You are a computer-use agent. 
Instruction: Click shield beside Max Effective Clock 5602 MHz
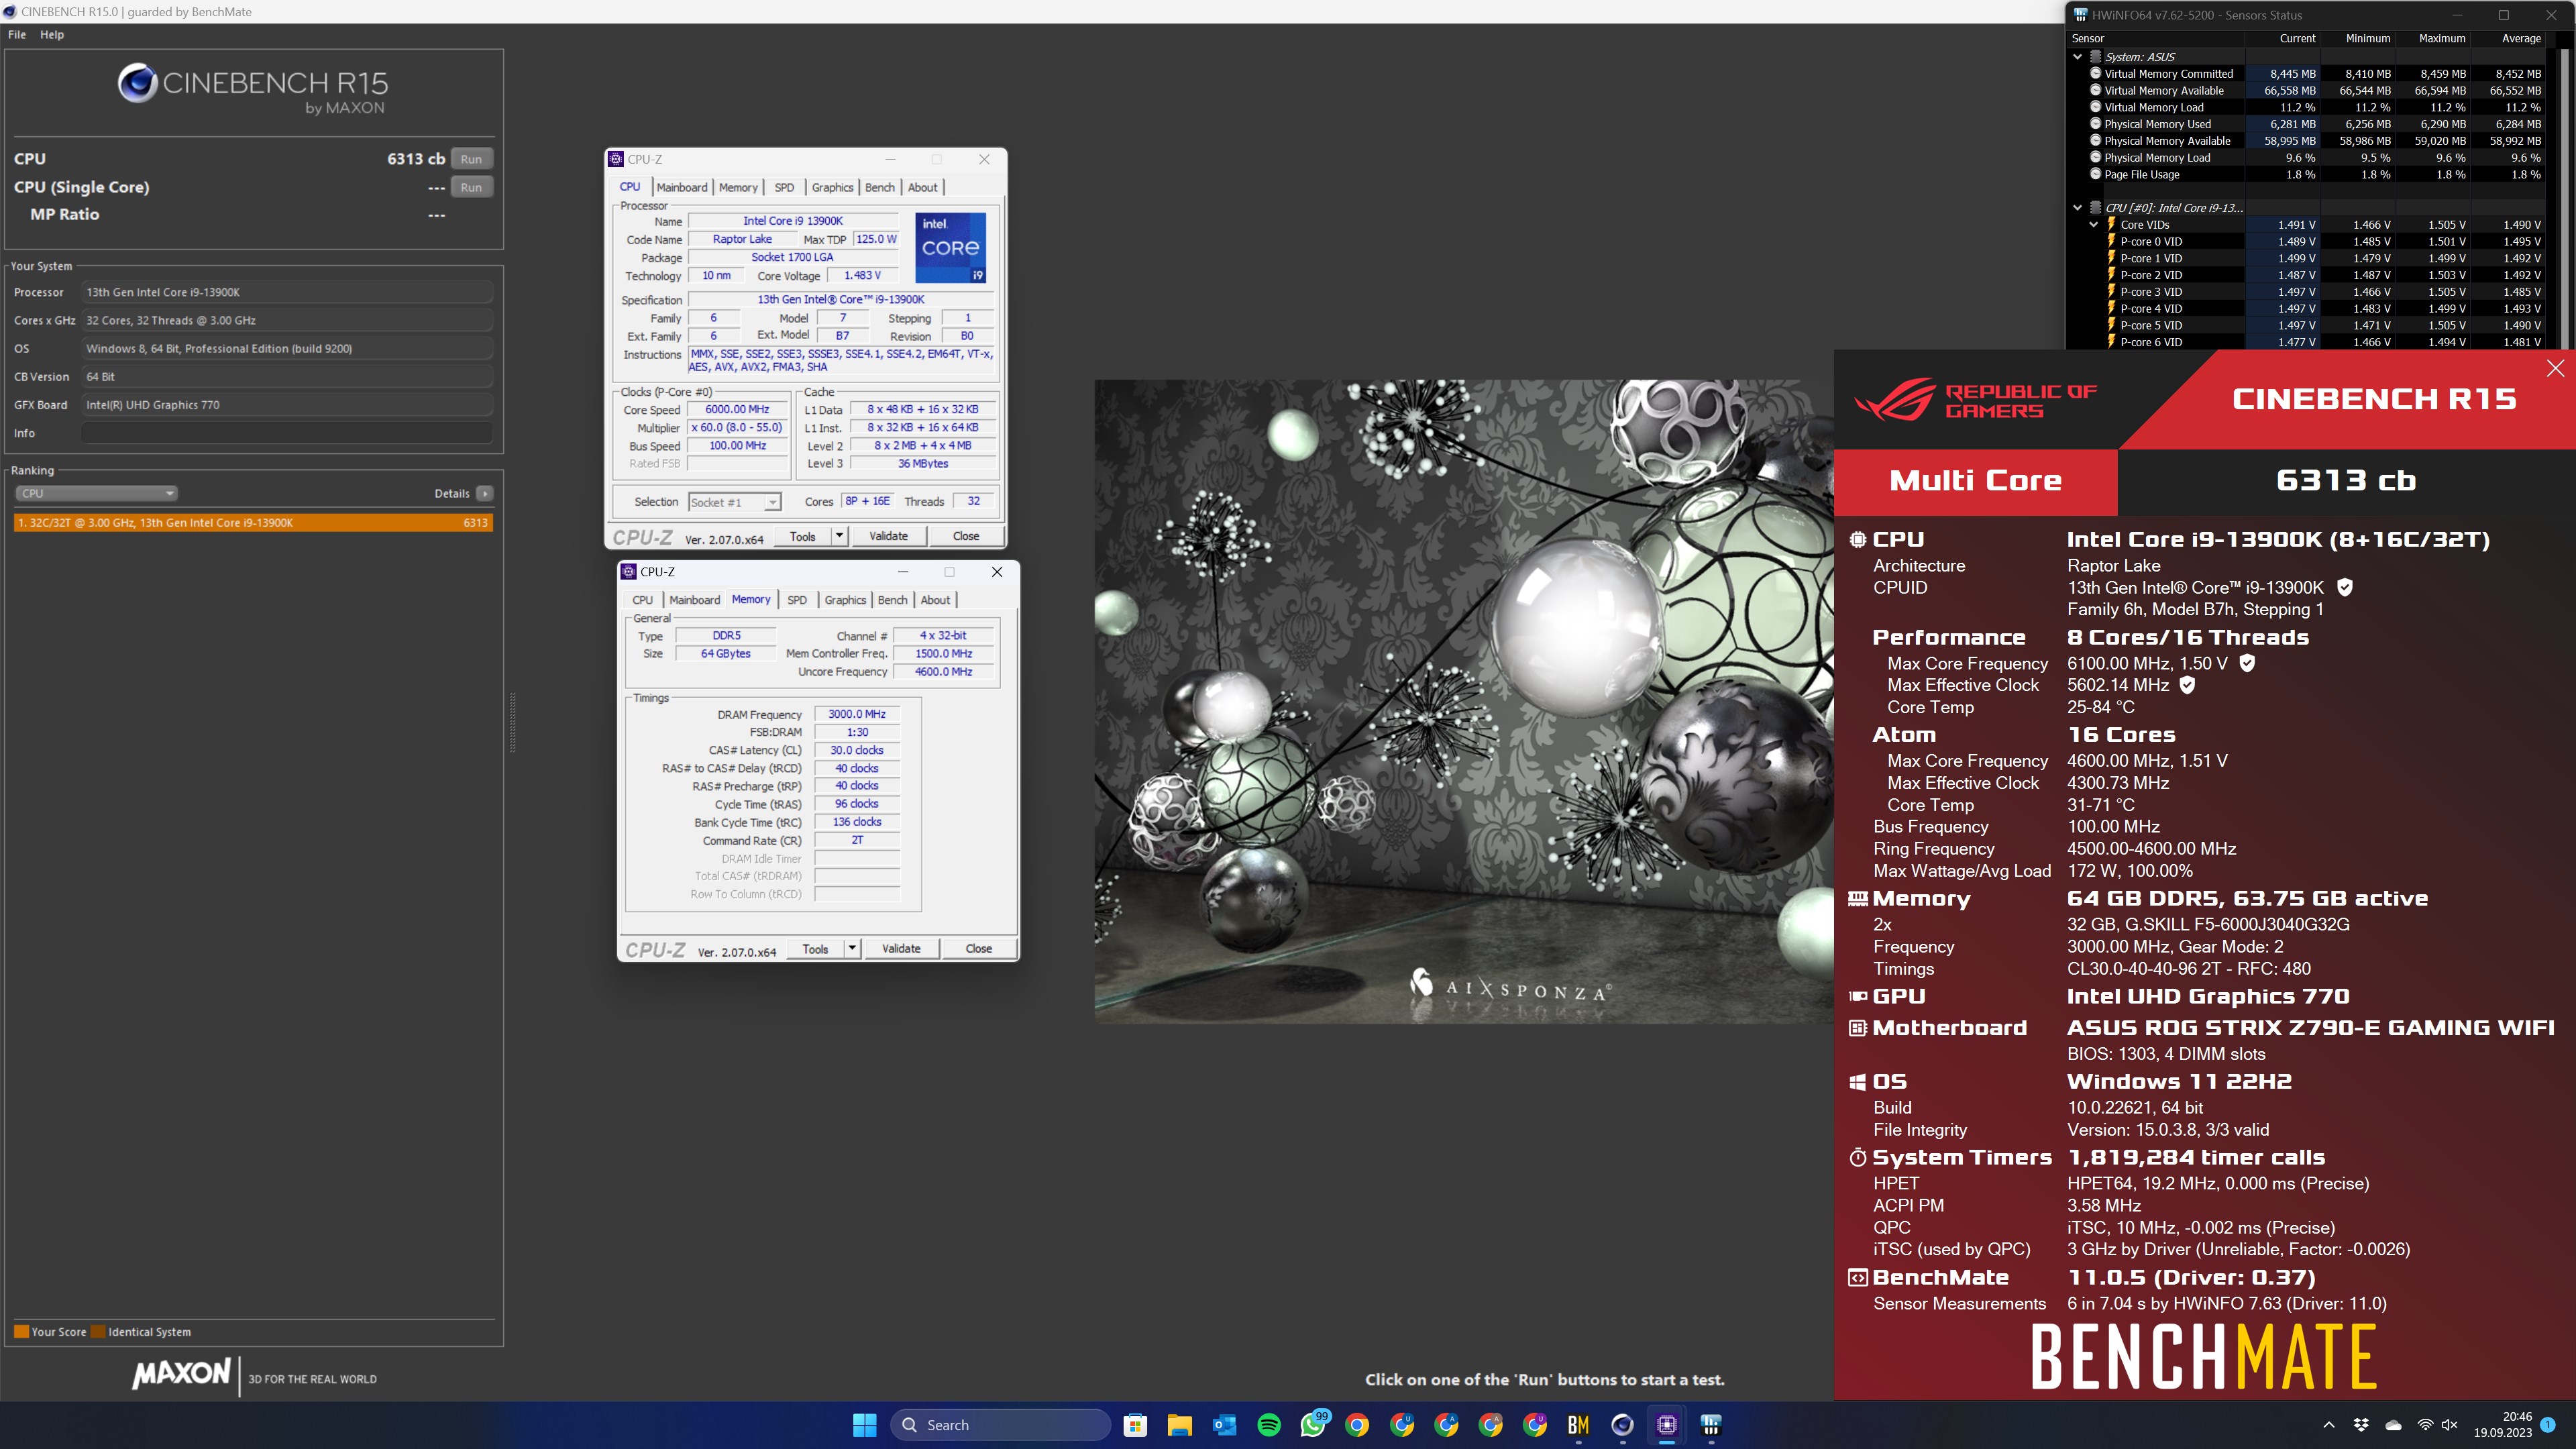(2187, 685)
